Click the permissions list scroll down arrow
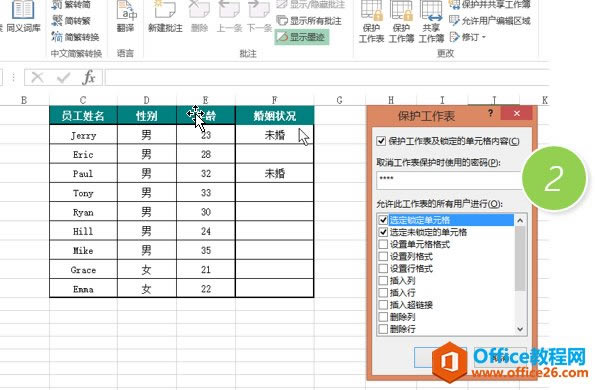Image resolution: width=595 pixels, height=390 pixels. click(x=520, y=329)
